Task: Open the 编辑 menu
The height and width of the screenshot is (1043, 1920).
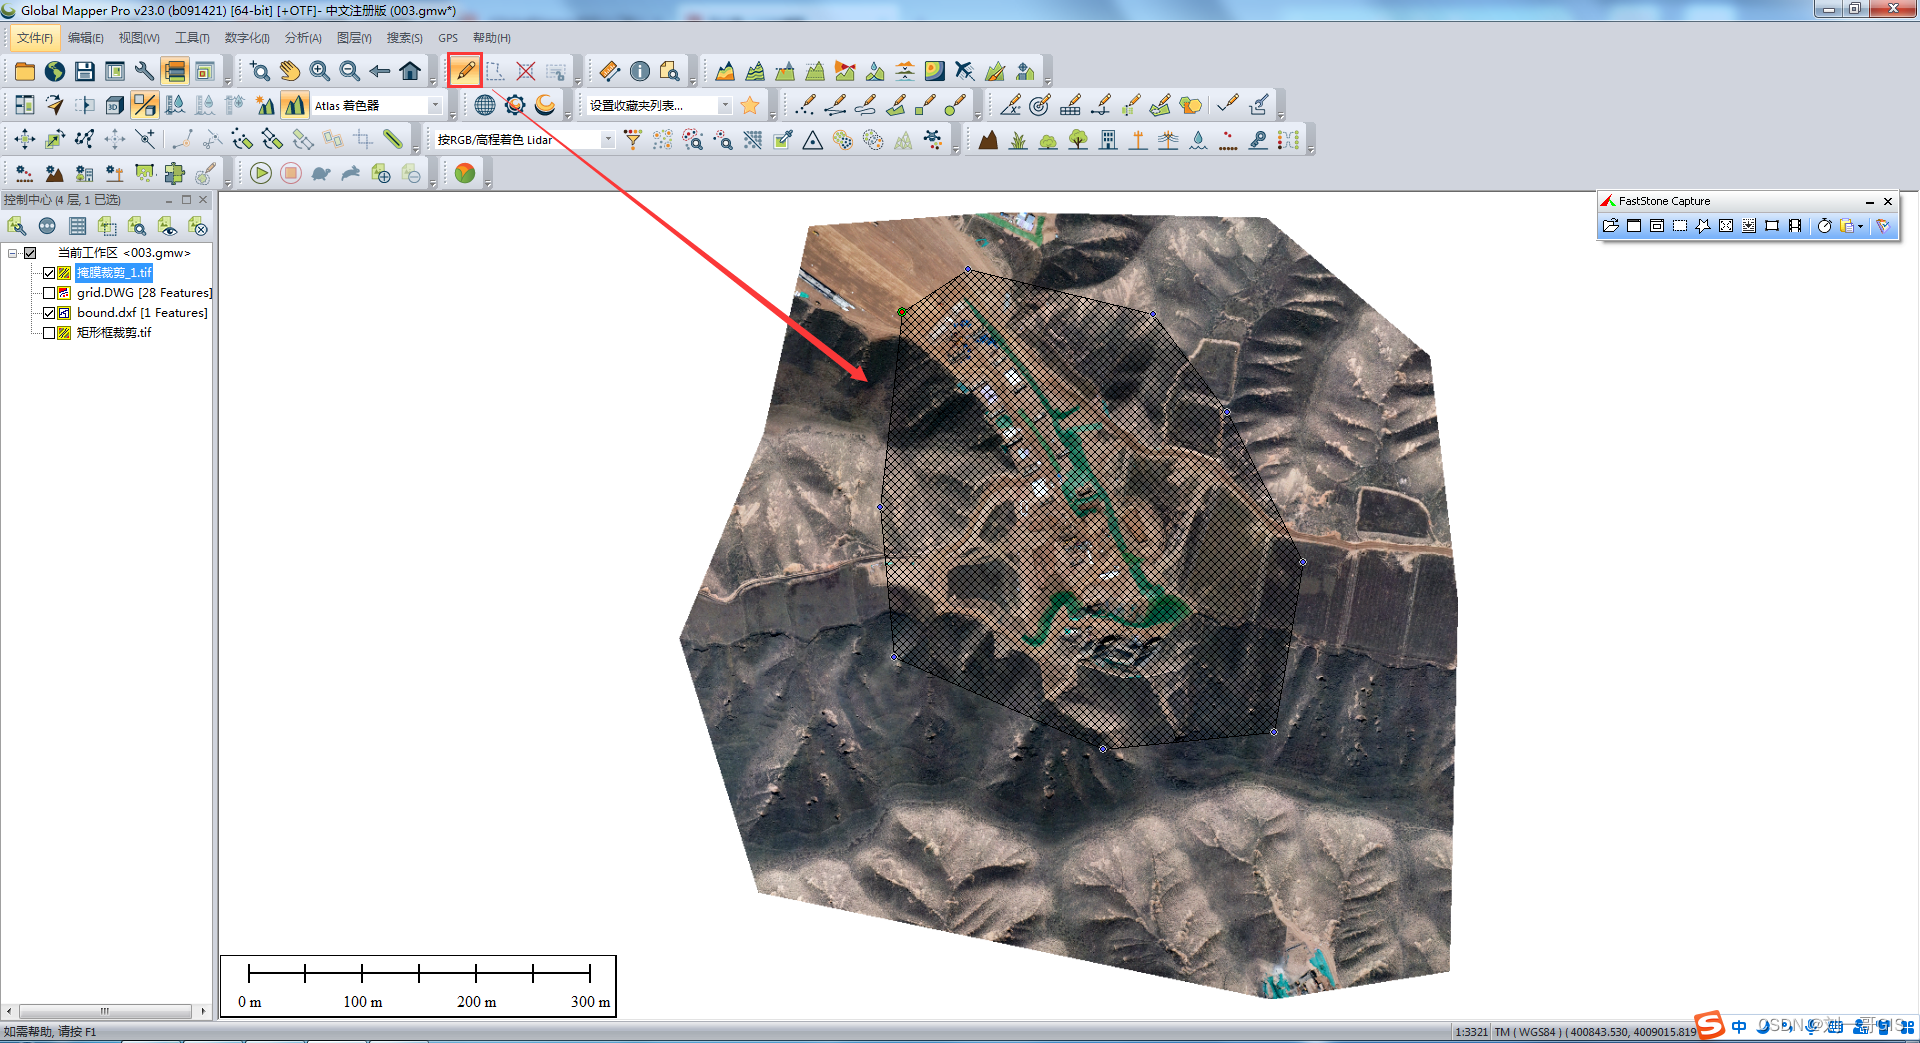Action: click(x=86, y=38)
